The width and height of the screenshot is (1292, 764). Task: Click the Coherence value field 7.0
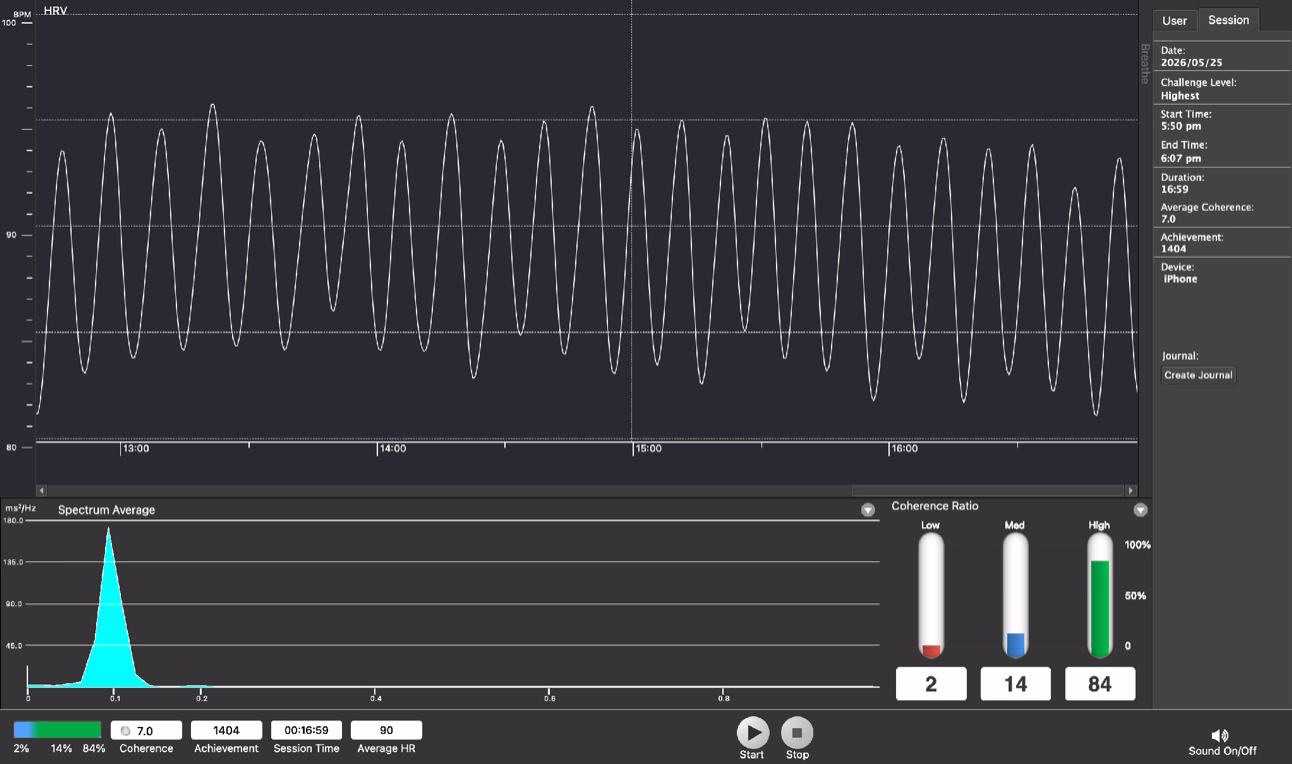(146, 730)
